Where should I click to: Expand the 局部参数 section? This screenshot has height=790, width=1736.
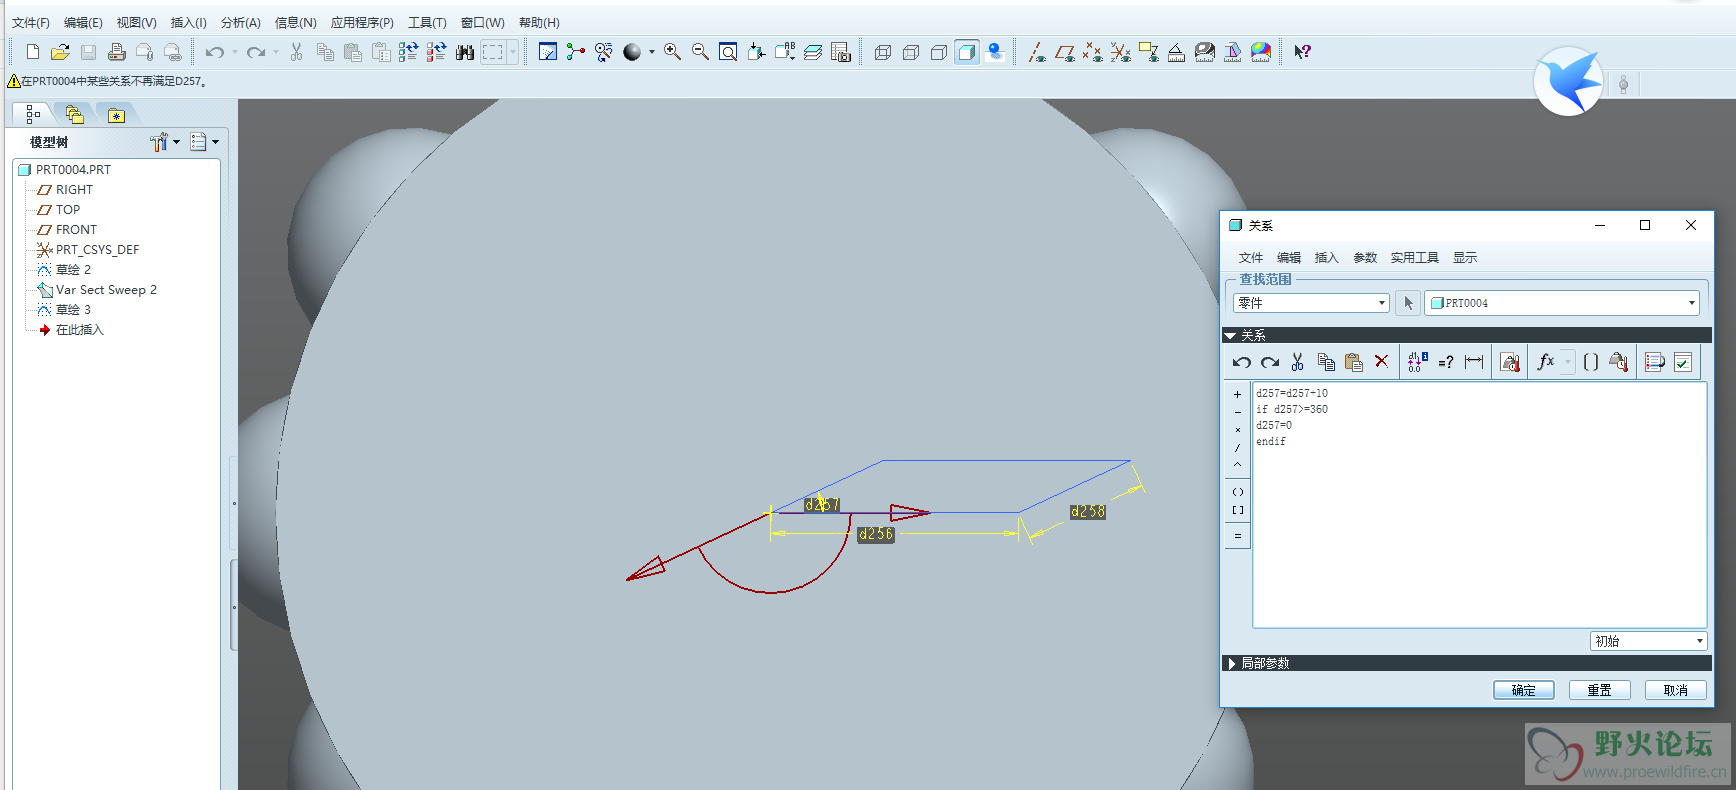(1231, 664)
